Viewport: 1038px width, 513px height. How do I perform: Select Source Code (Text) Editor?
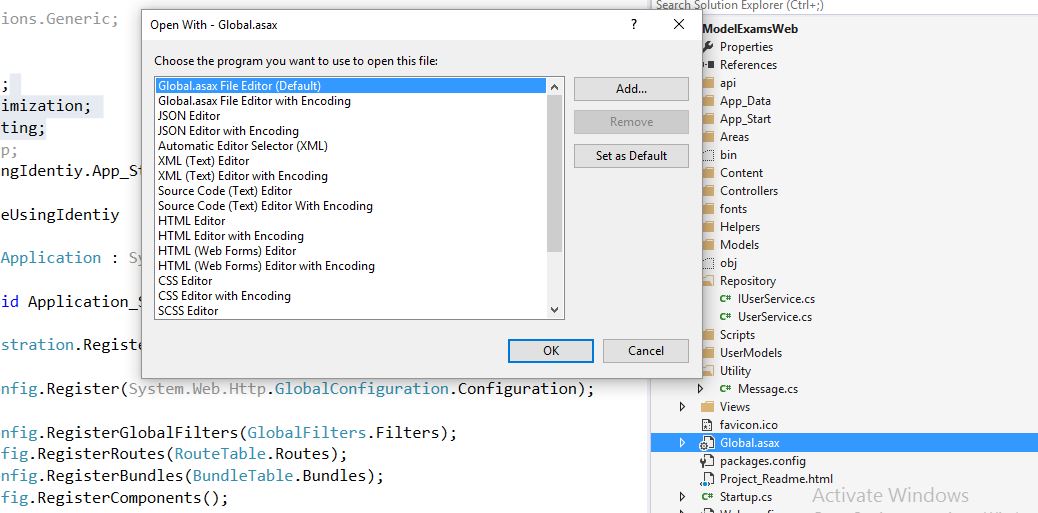point(225,191)
